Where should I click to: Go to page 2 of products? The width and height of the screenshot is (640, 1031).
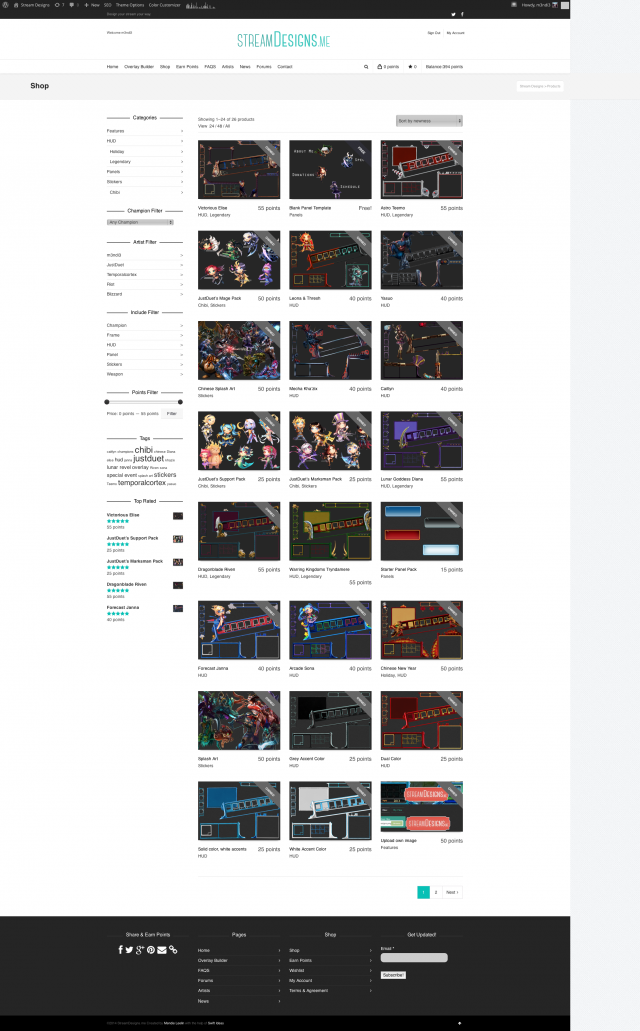[x=436, y=892]
